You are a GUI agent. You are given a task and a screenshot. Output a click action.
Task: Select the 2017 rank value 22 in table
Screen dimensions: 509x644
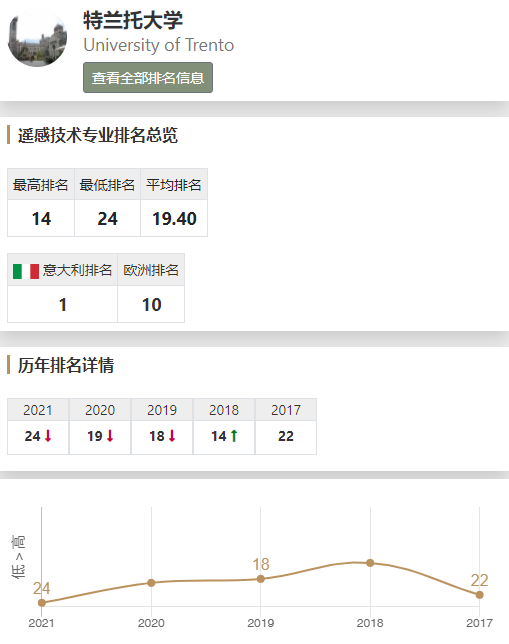[x=286, y=436]
